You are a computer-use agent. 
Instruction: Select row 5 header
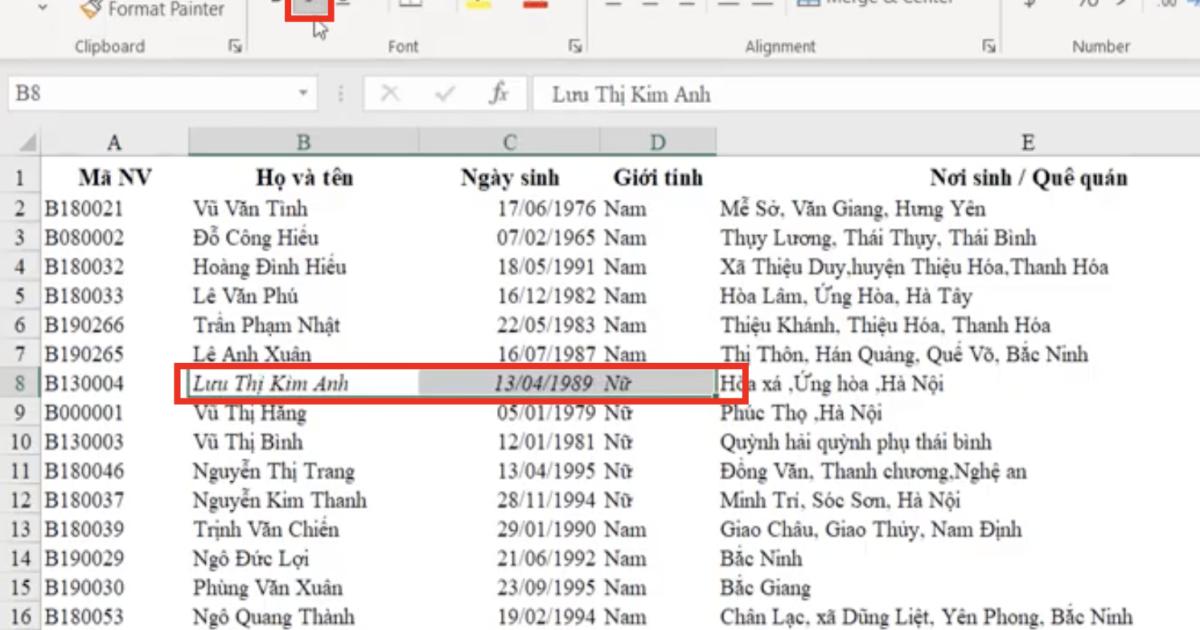(19, 296)
